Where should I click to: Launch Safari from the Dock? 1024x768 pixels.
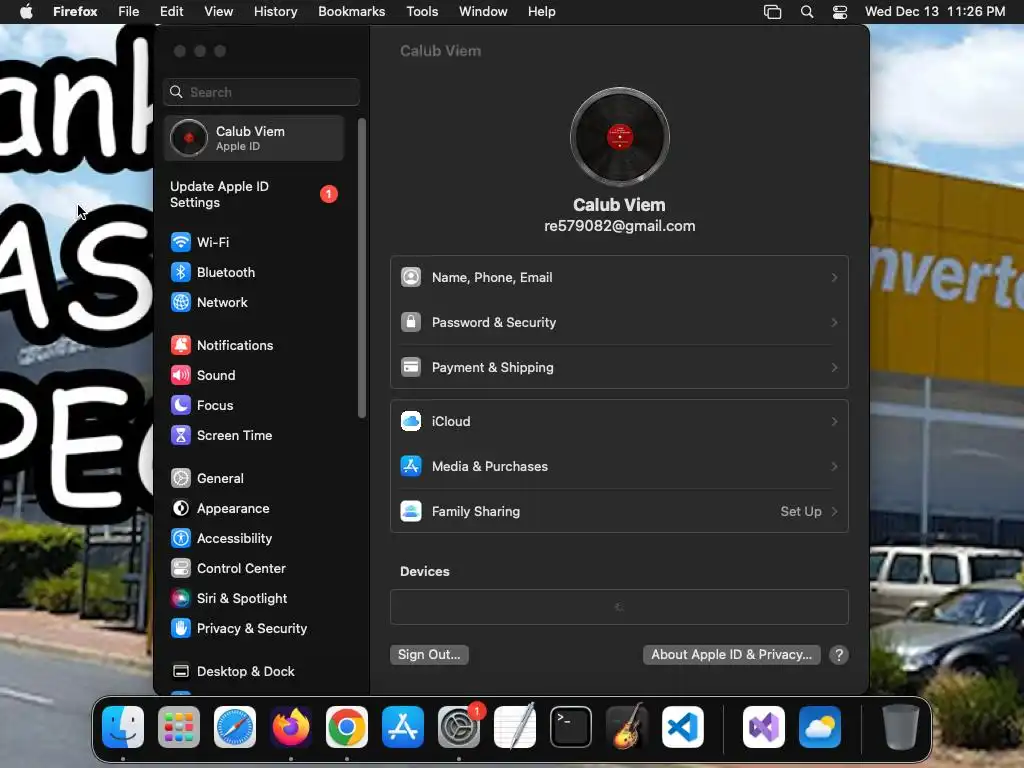pos(235,728)
